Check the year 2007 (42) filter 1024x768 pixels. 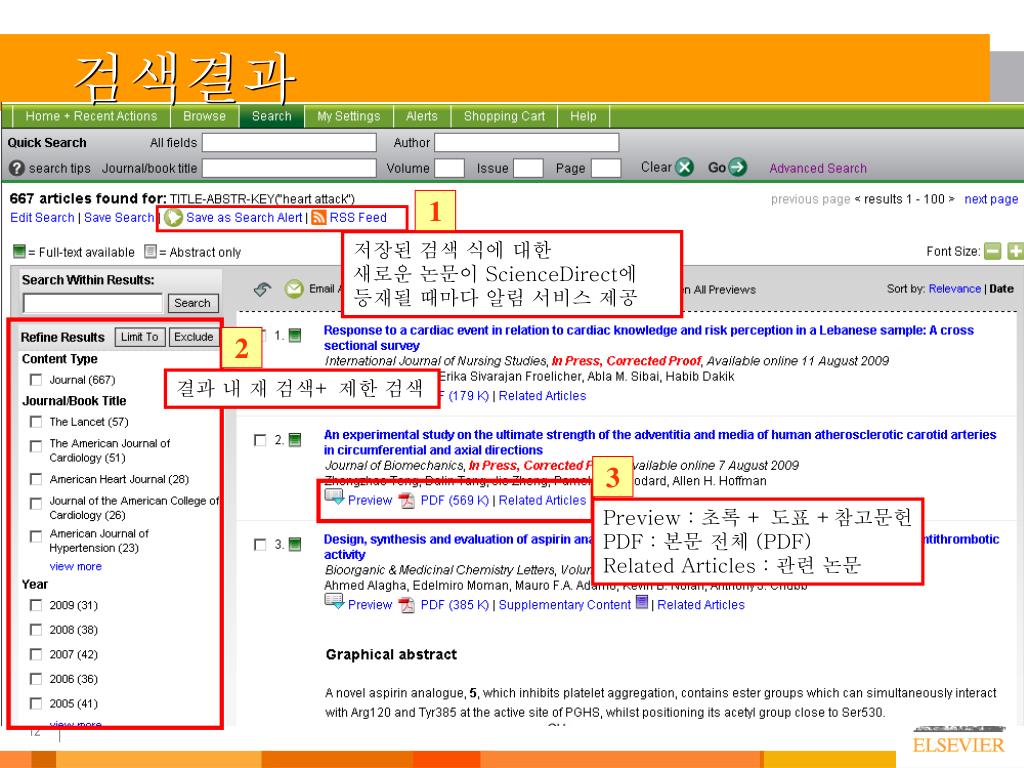(36, 654)
